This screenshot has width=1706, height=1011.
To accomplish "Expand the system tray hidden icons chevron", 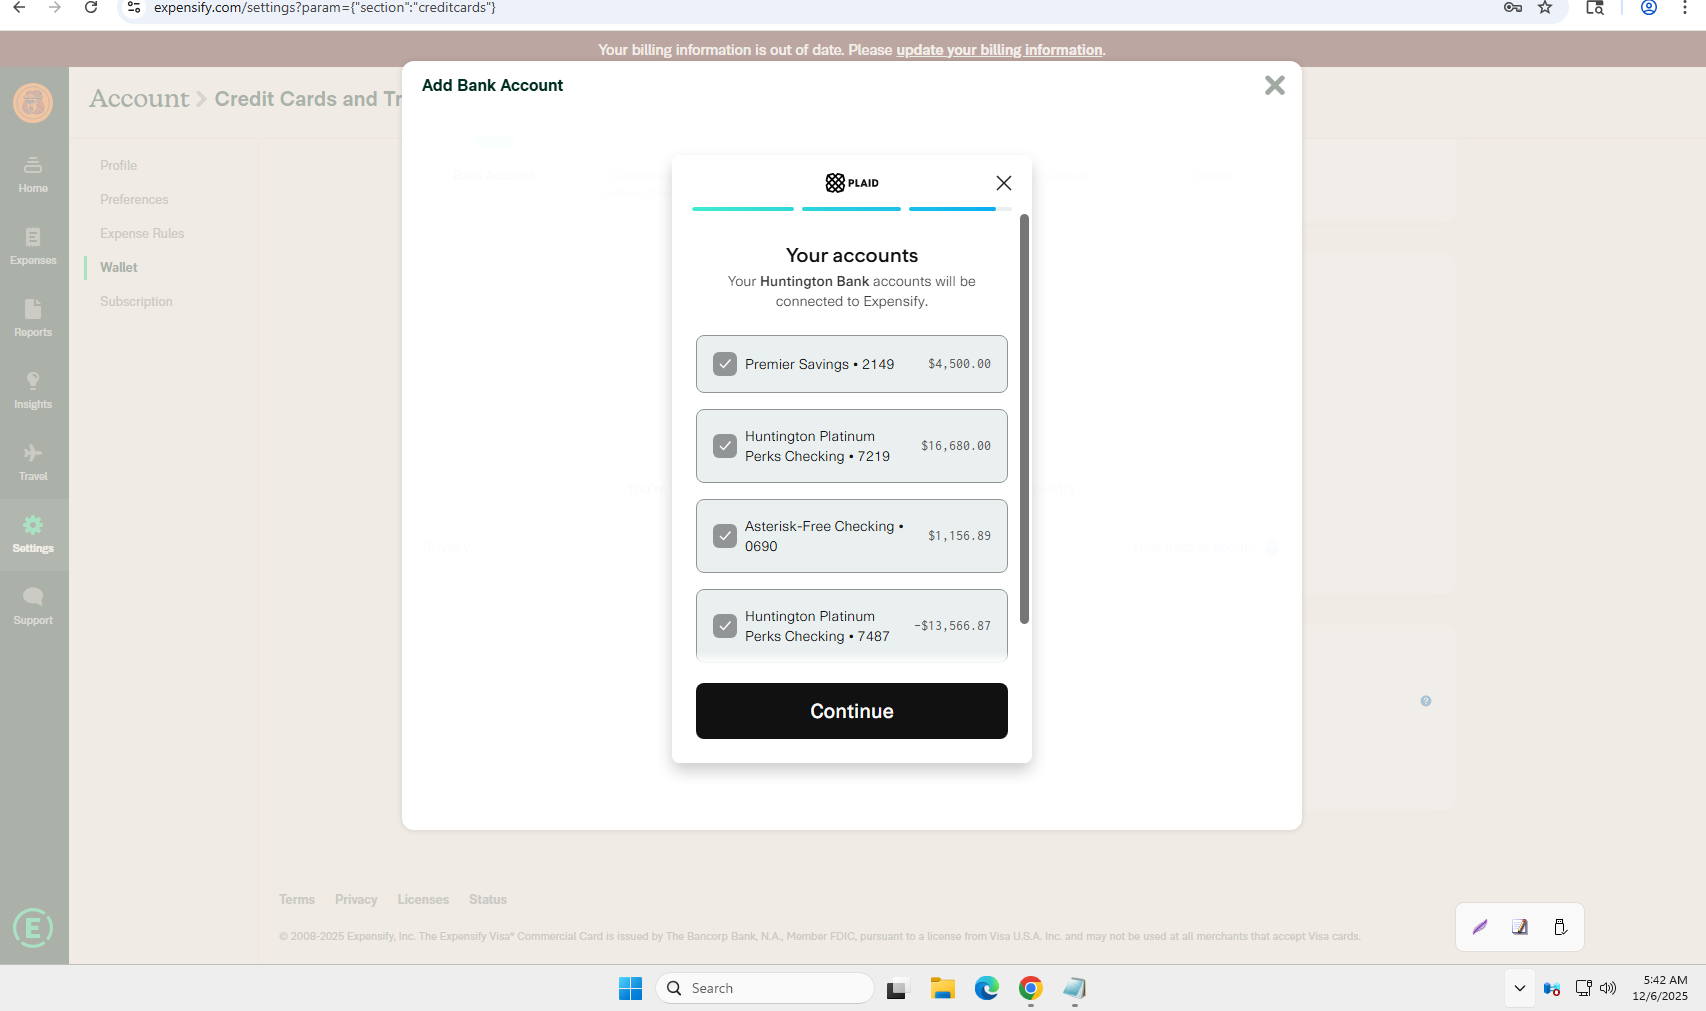I will tap(1519, 988).
